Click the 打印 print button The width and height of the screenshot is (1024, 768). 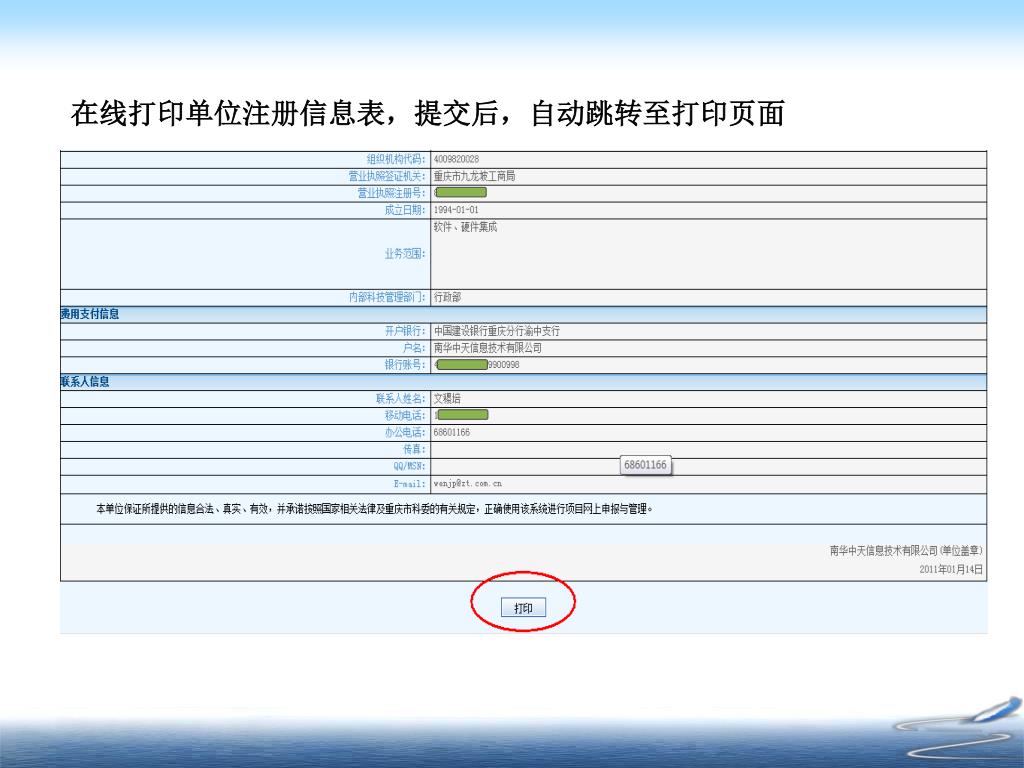523,608
